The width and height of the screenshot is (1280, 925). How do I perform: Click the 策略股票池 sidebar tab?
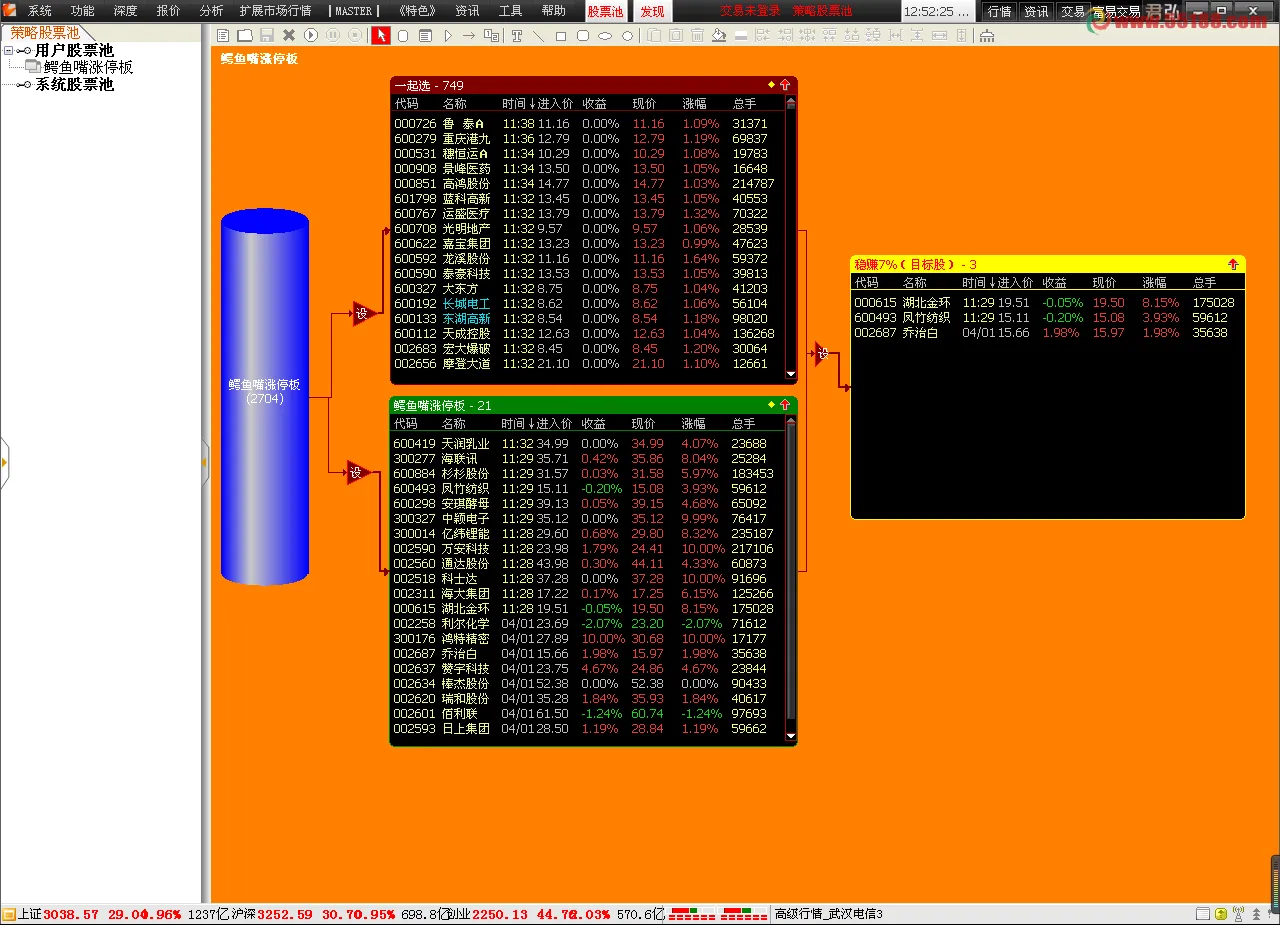45,33
